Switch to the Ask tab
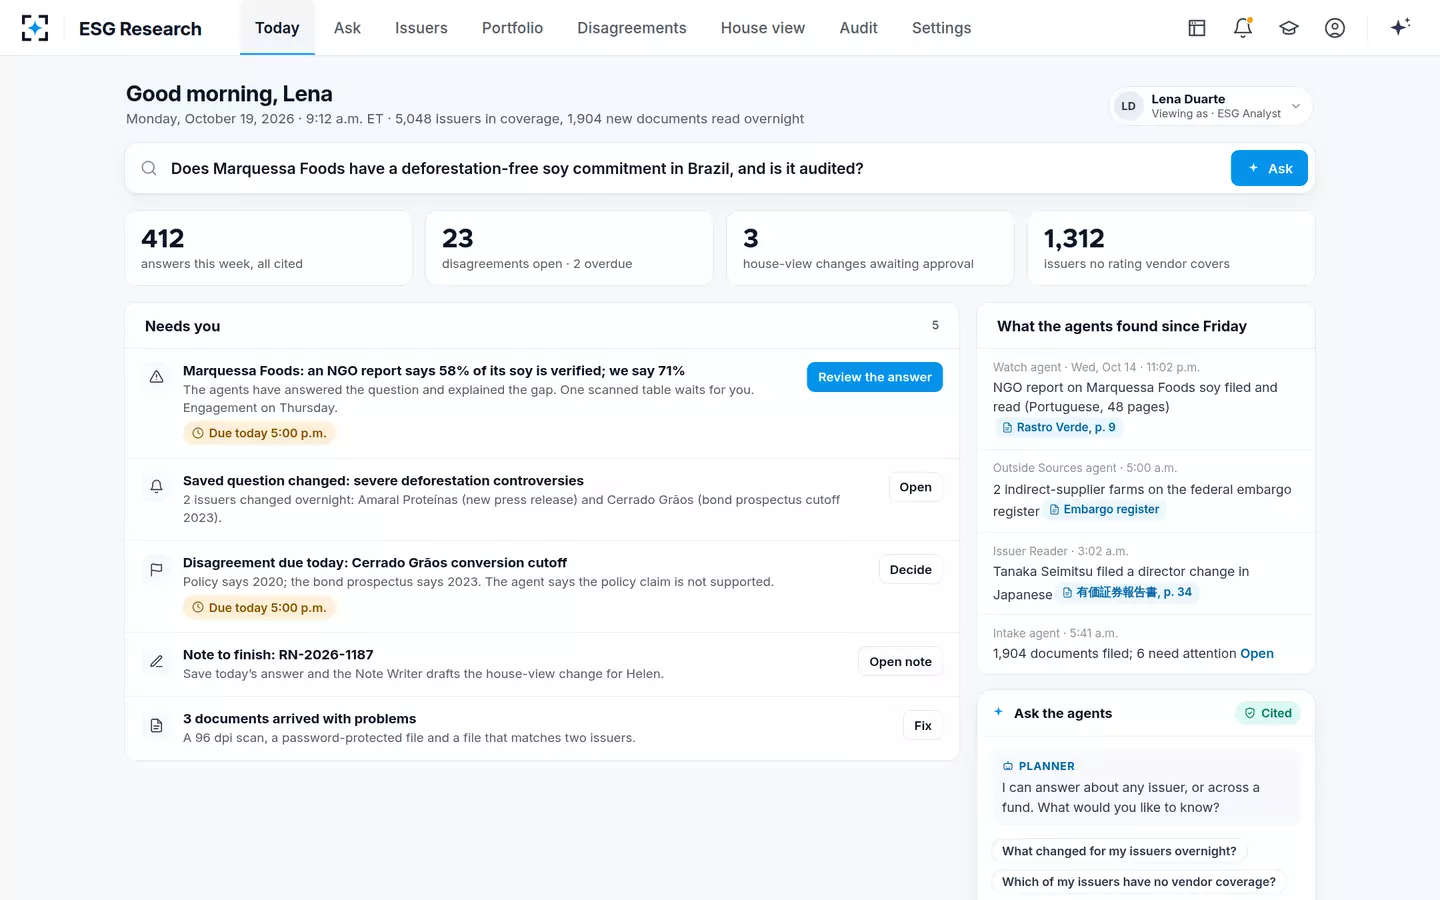Image resolution: width=1440 pixels, height=900 pixels. [x=347, y=28]
